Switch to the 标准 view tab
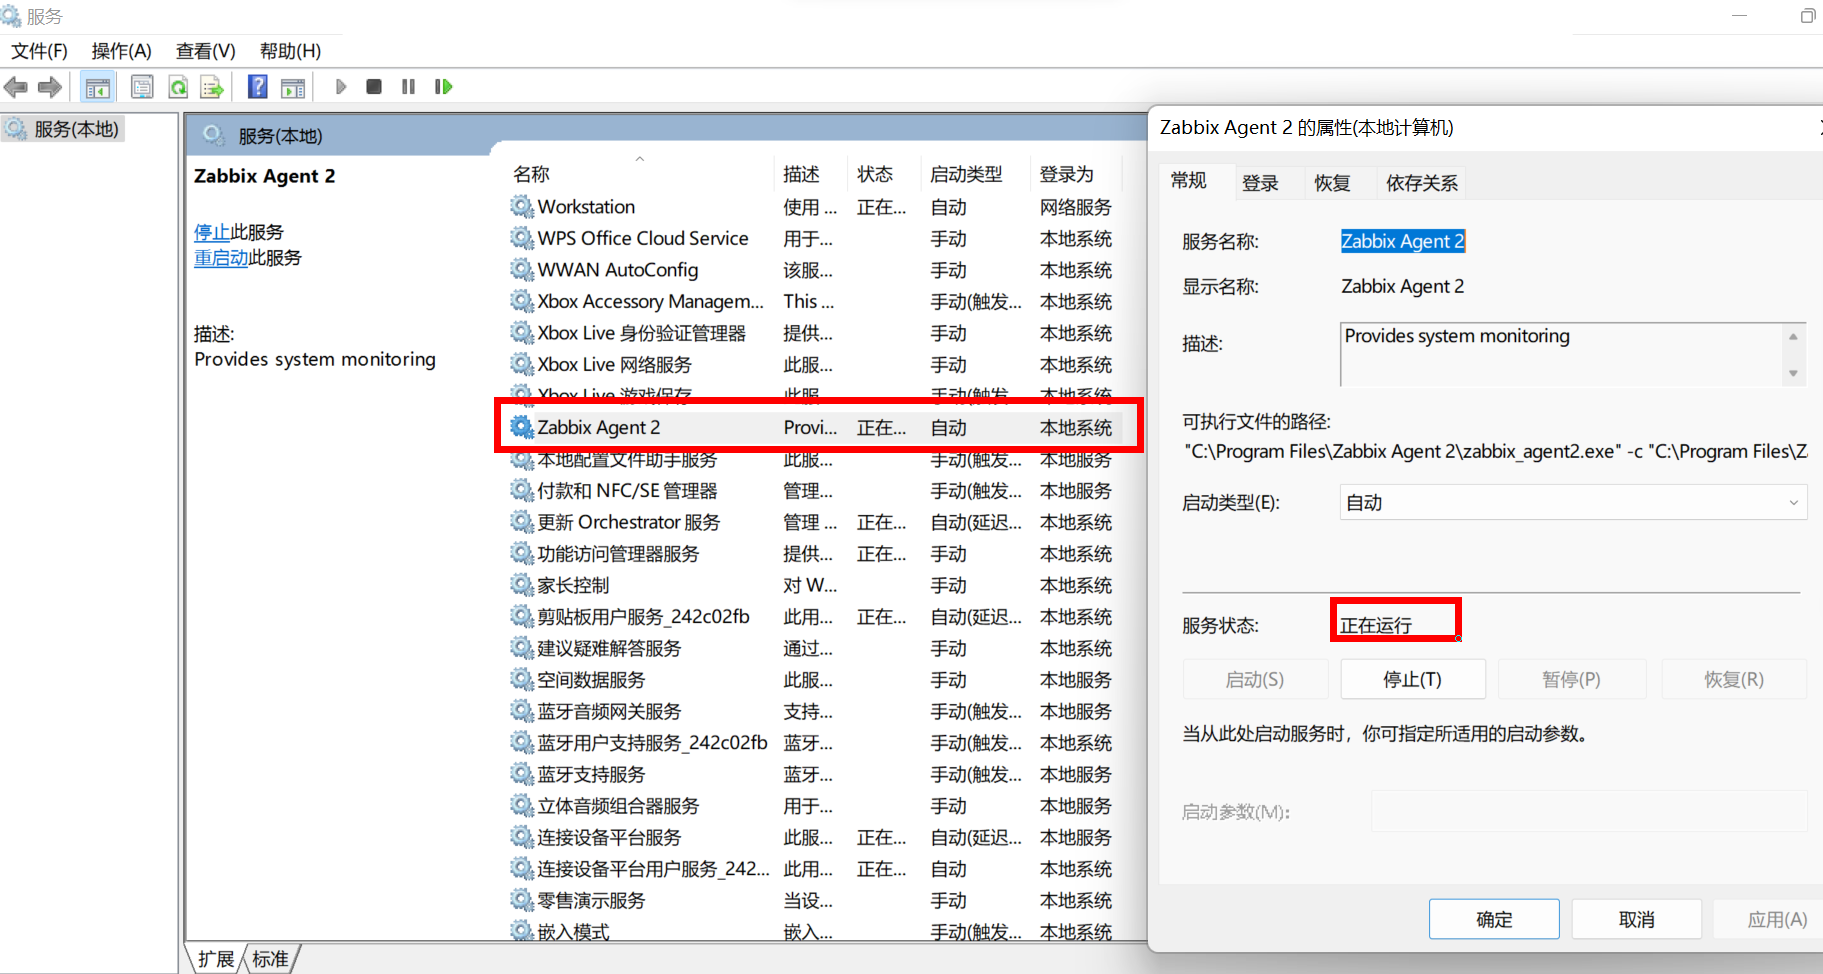Screen dimensions: 1823x974 270,959
